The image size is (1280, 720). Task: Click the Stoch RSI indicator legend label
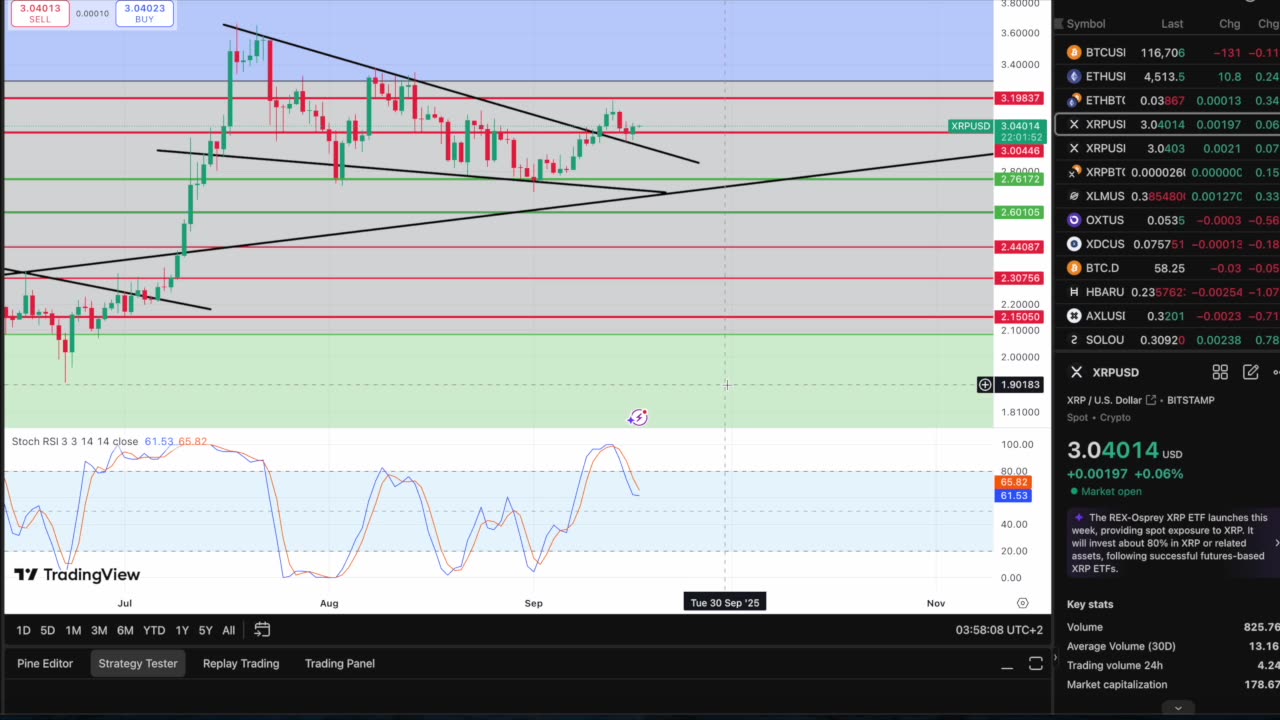[x=75, y=441]
